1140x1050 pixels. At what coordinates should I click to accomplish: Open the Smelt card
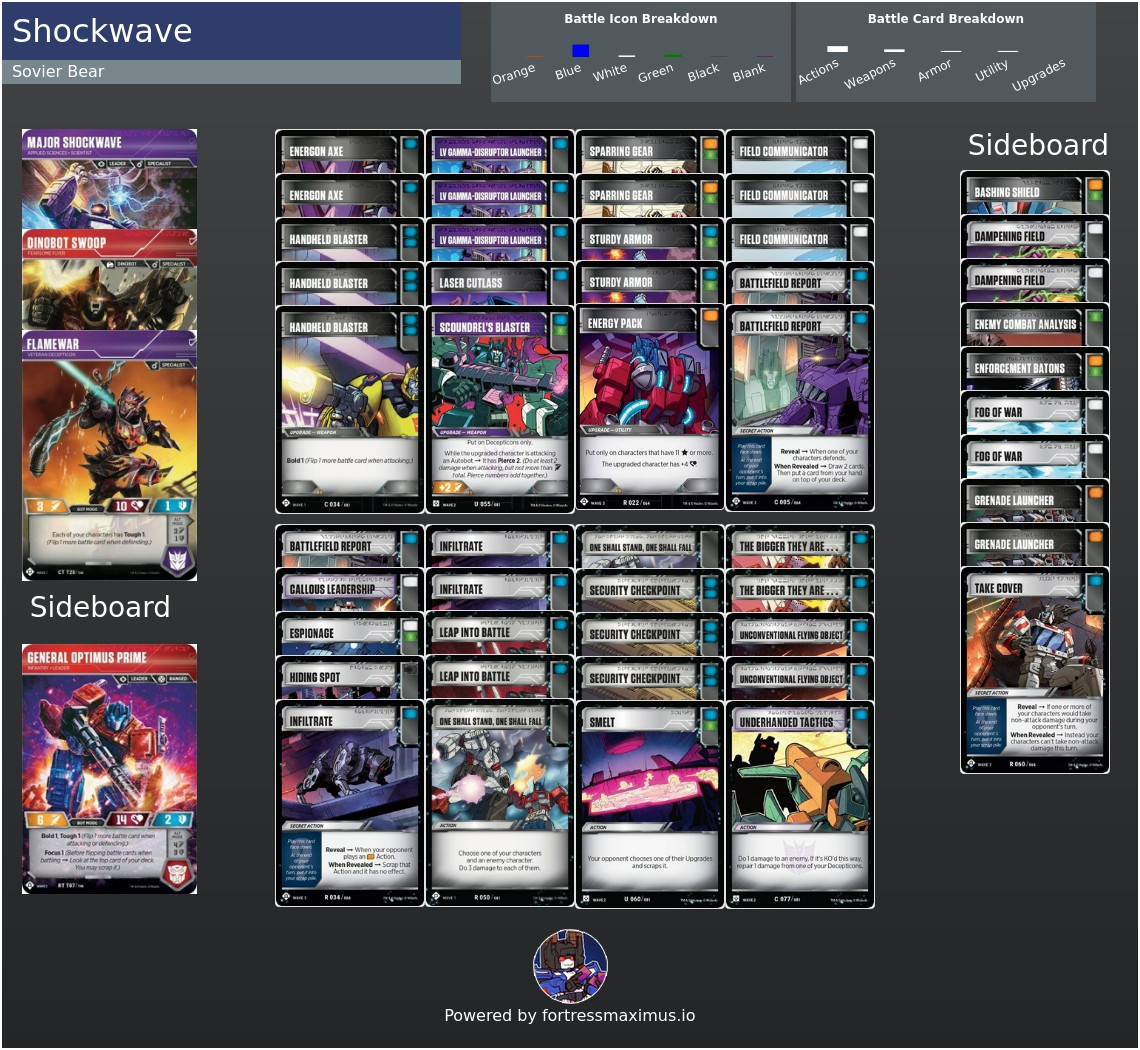tap(649, 804)
